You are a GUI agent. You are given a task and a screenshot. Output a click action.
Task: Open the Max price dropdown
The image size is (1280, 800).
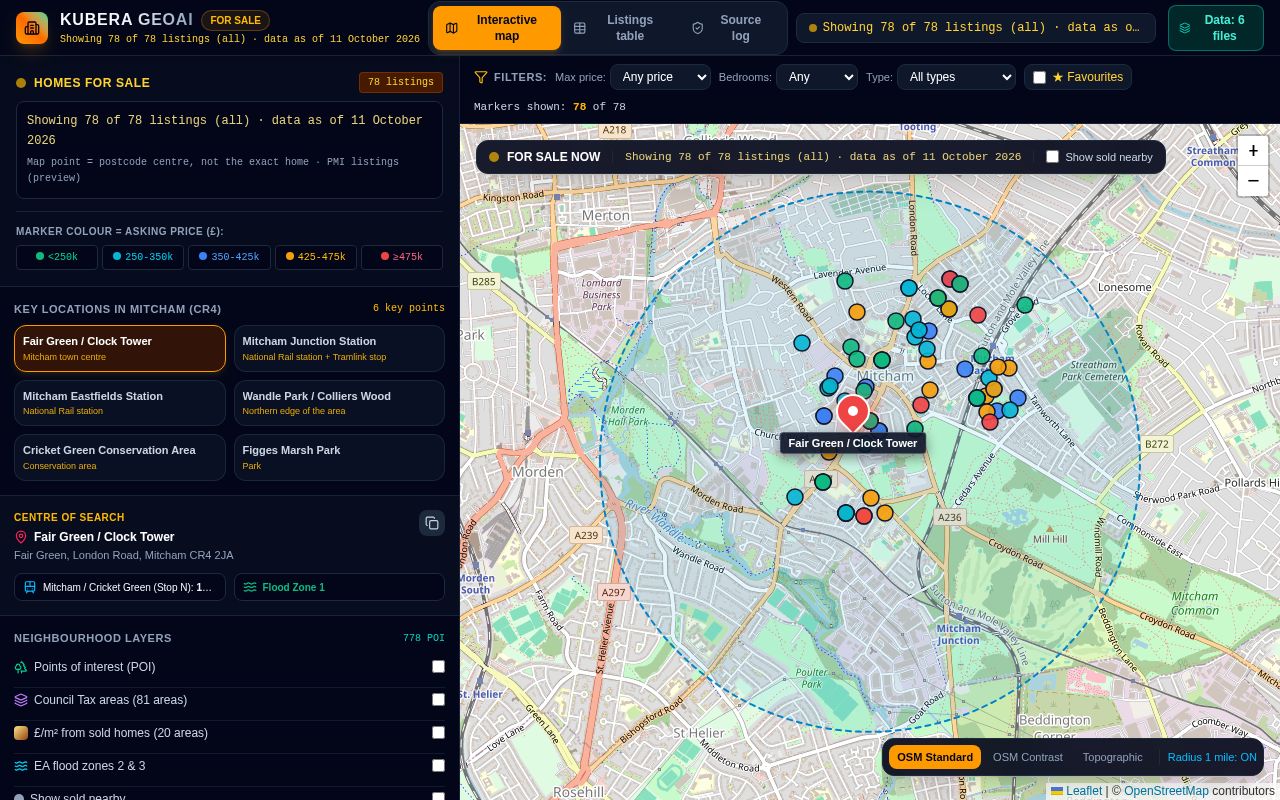click(x=660, y=77)
